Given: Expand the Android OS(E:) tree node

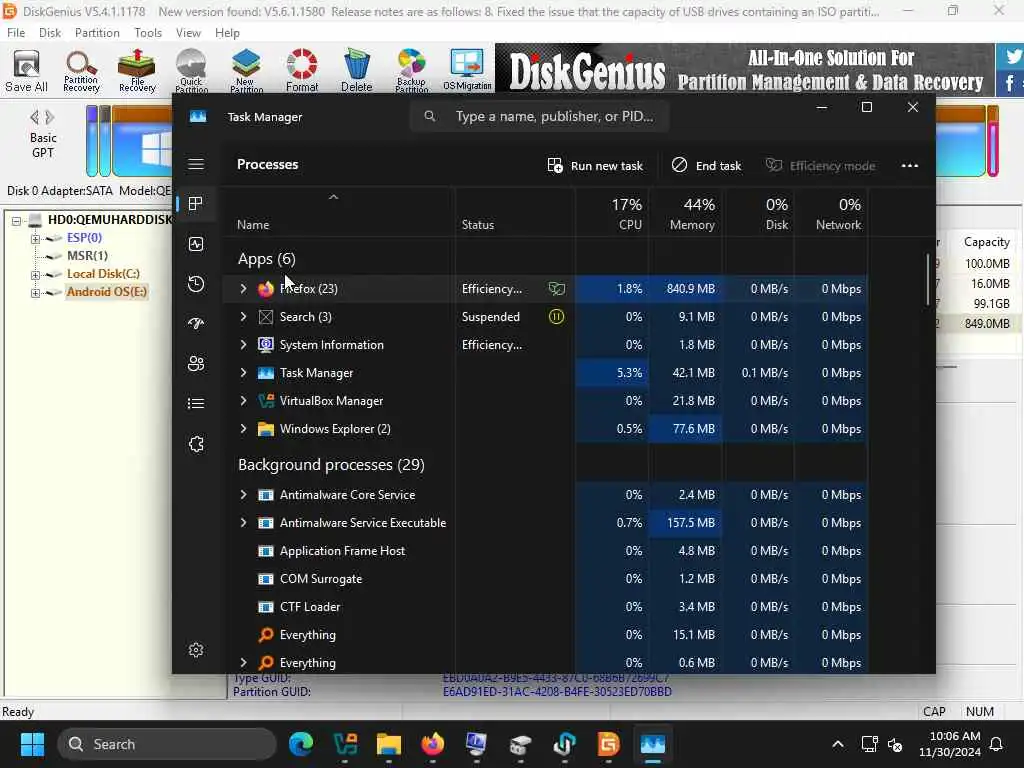Looking at the screenshot, I should point(35,293).
